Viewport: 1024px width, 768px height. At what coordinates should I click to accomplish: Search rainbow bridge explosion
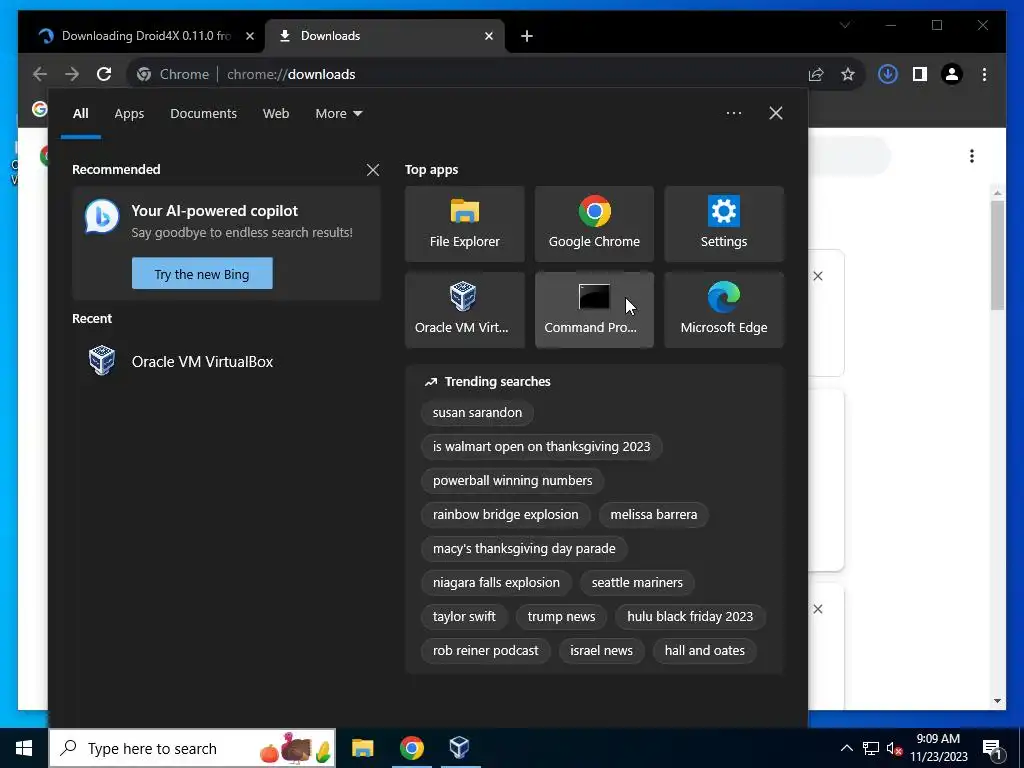point(505,515)
